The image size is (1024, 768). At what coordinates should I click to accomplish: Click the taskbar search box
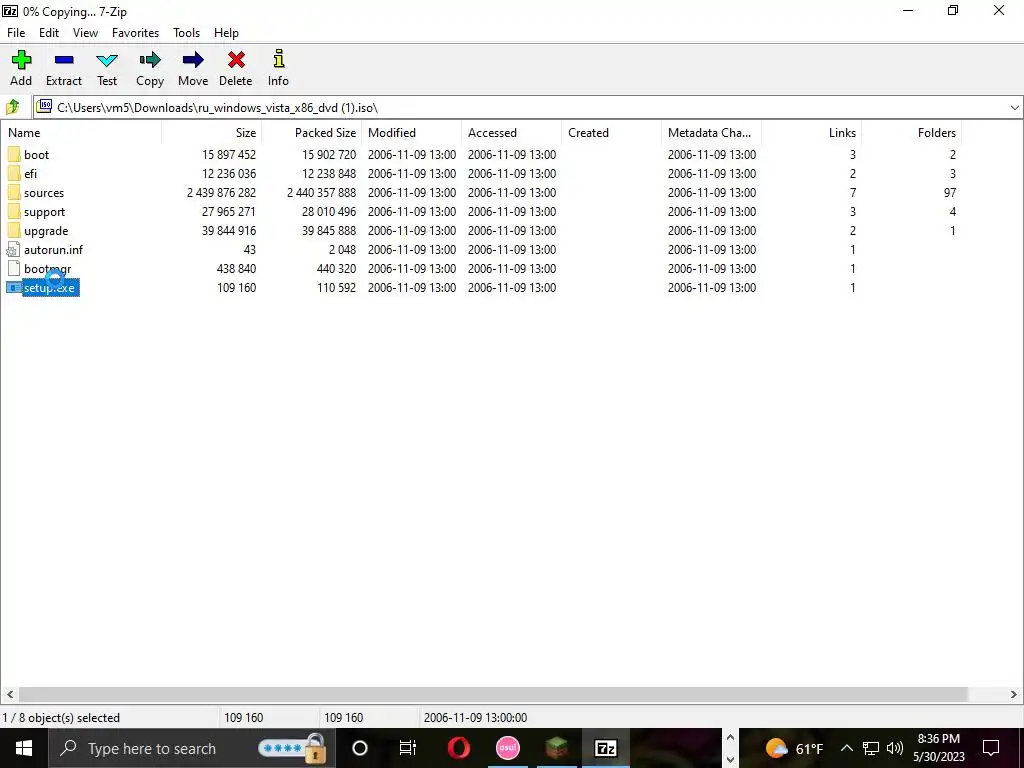coord(191,748)
